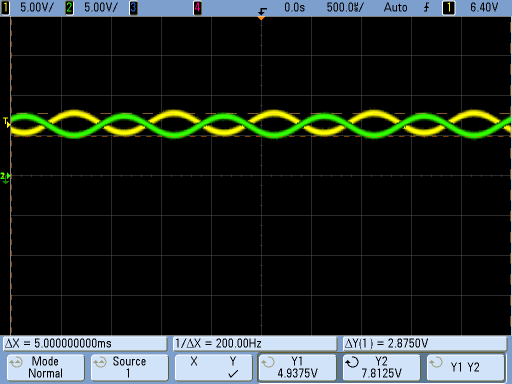Click the channel 1 yellow indicator

[5, 8]
